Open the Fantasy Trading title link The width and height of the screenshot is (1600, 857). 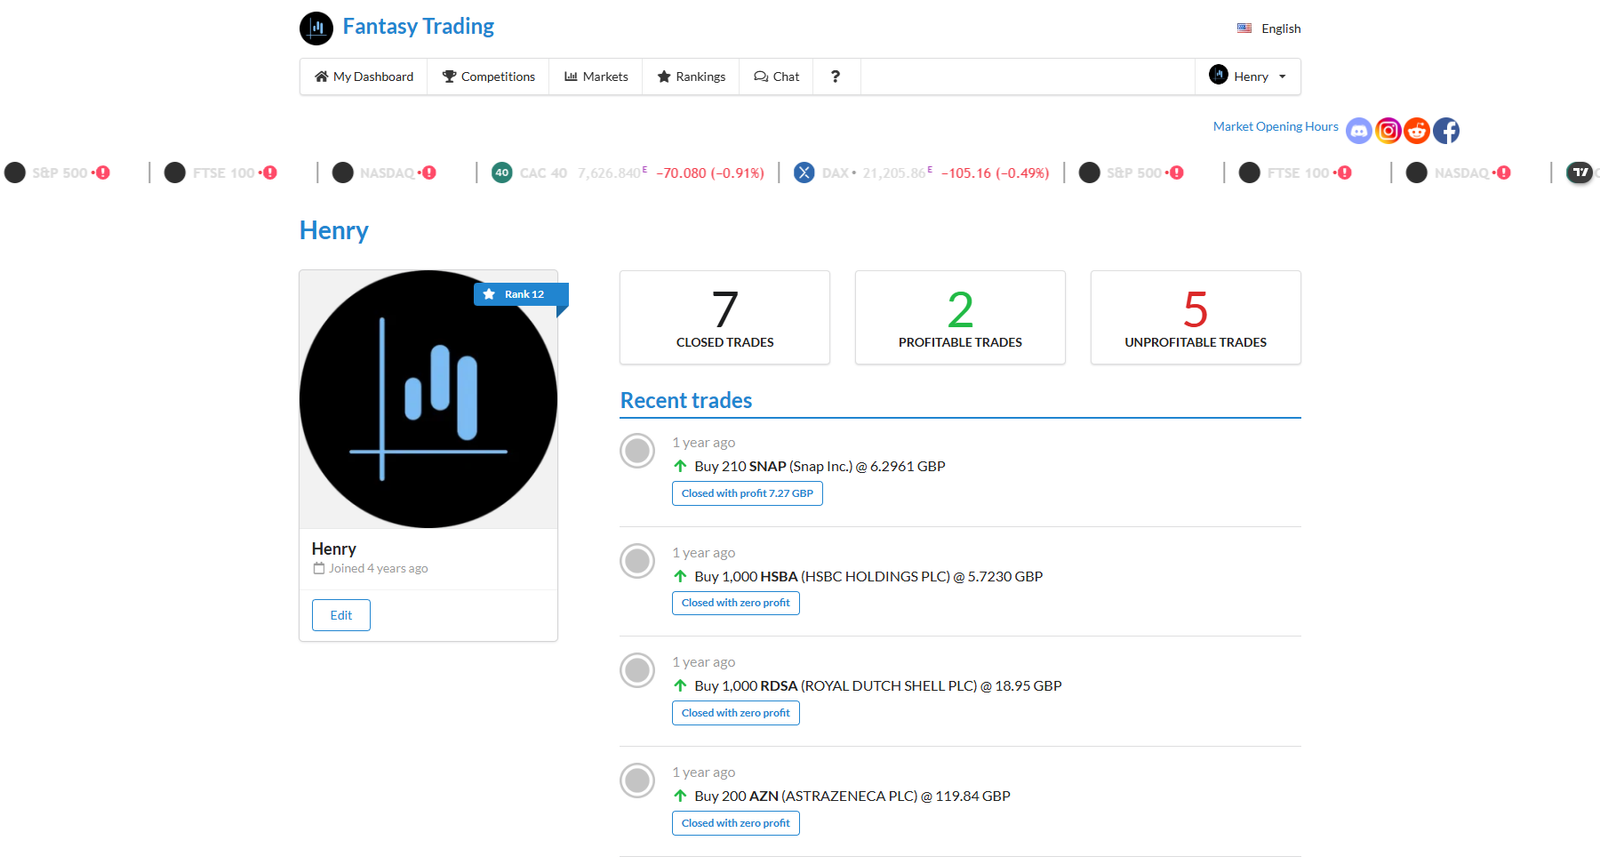coord(418,26)
